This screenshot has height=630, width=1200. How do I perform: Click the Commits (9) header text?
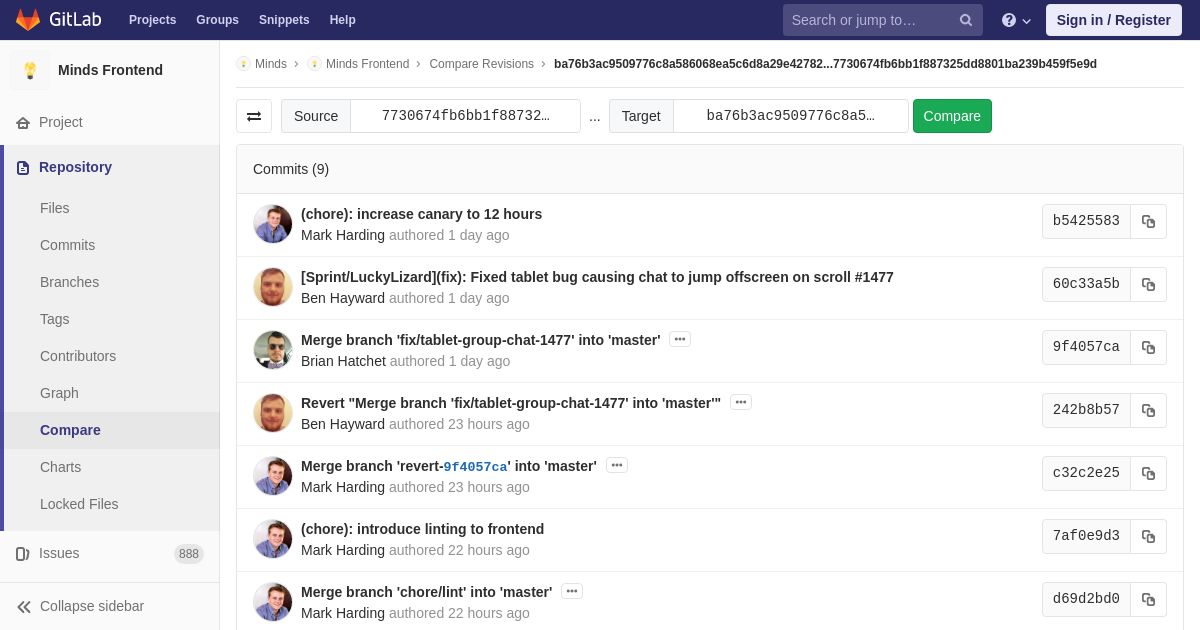tap(291, 169)
